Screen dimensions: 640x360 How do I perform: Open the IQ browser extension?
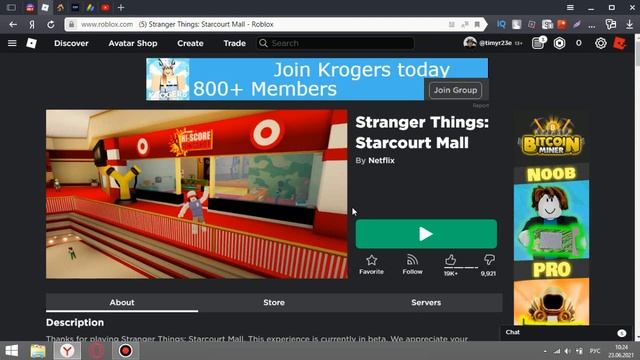501,24
